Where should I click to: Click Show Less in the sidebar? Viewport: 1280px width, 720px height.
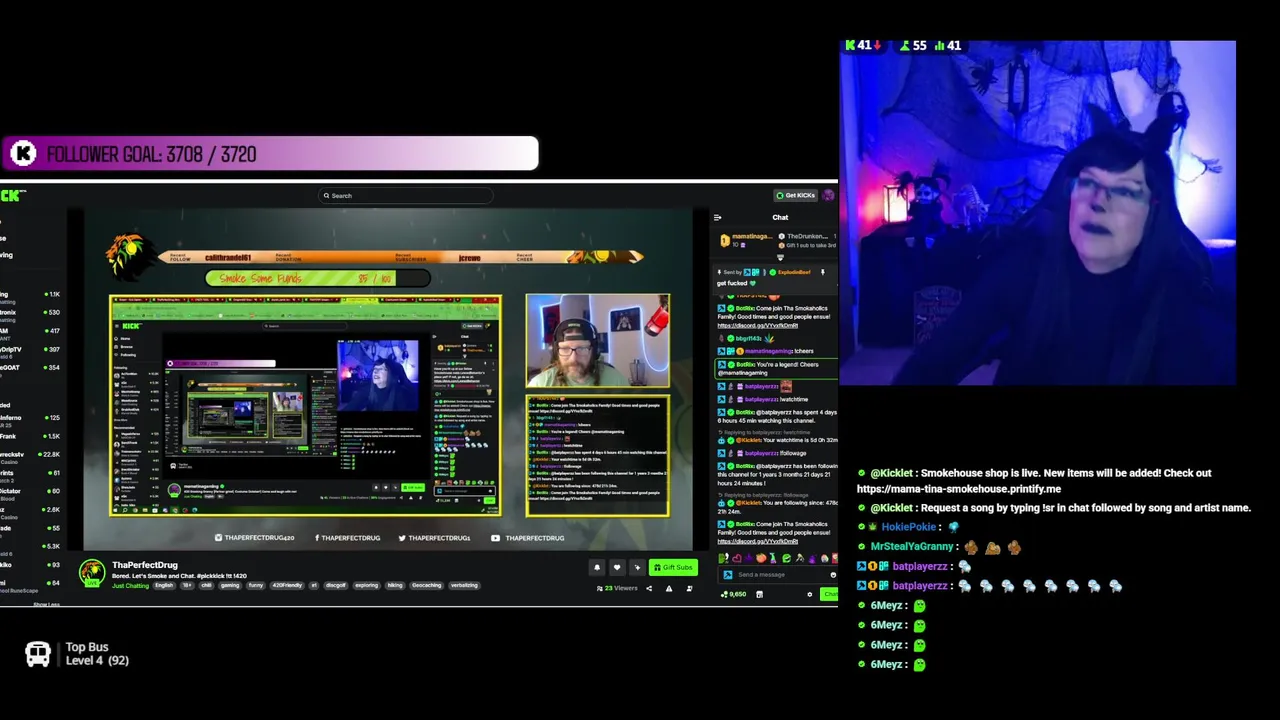coord(46,604)
